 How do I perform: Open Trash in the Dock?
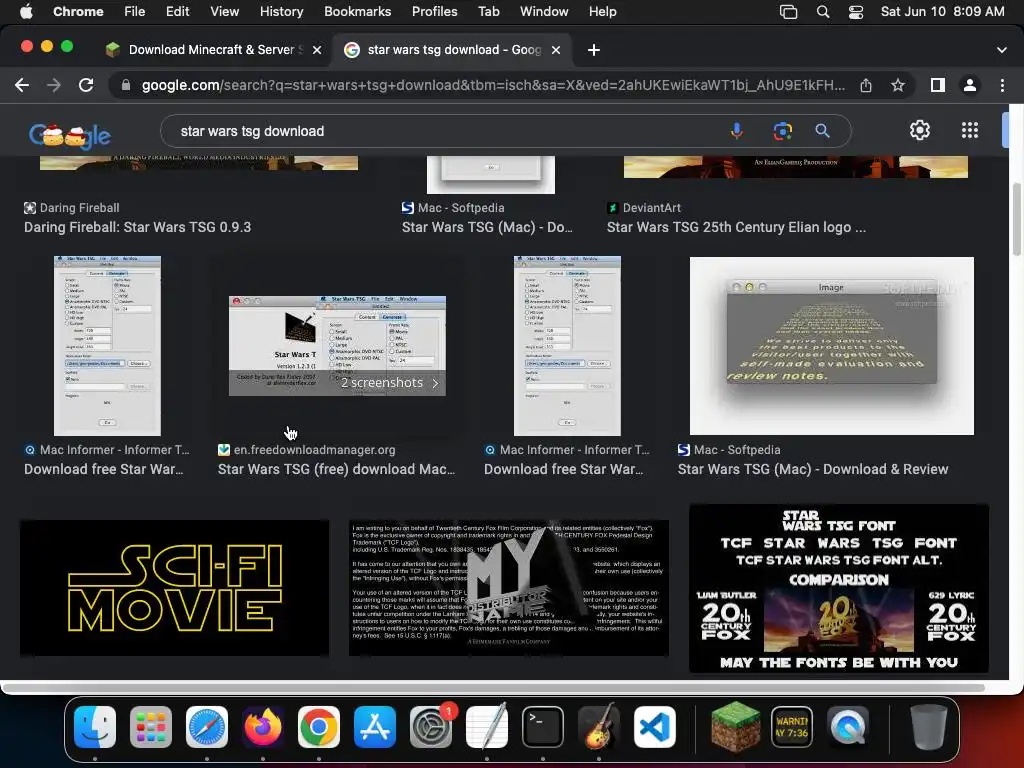pyautogui.click(x=929, y=727)
